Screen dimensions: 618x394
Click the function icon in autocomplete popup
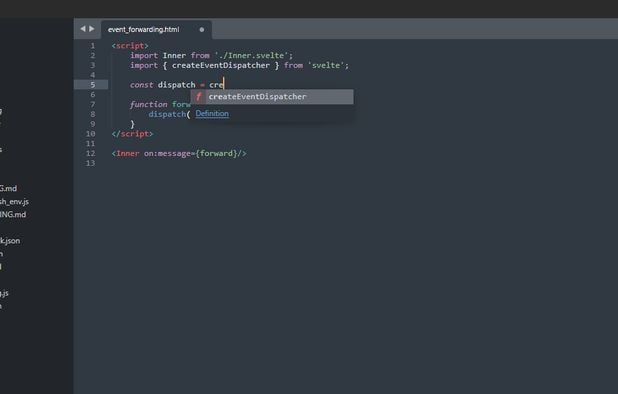199,97
